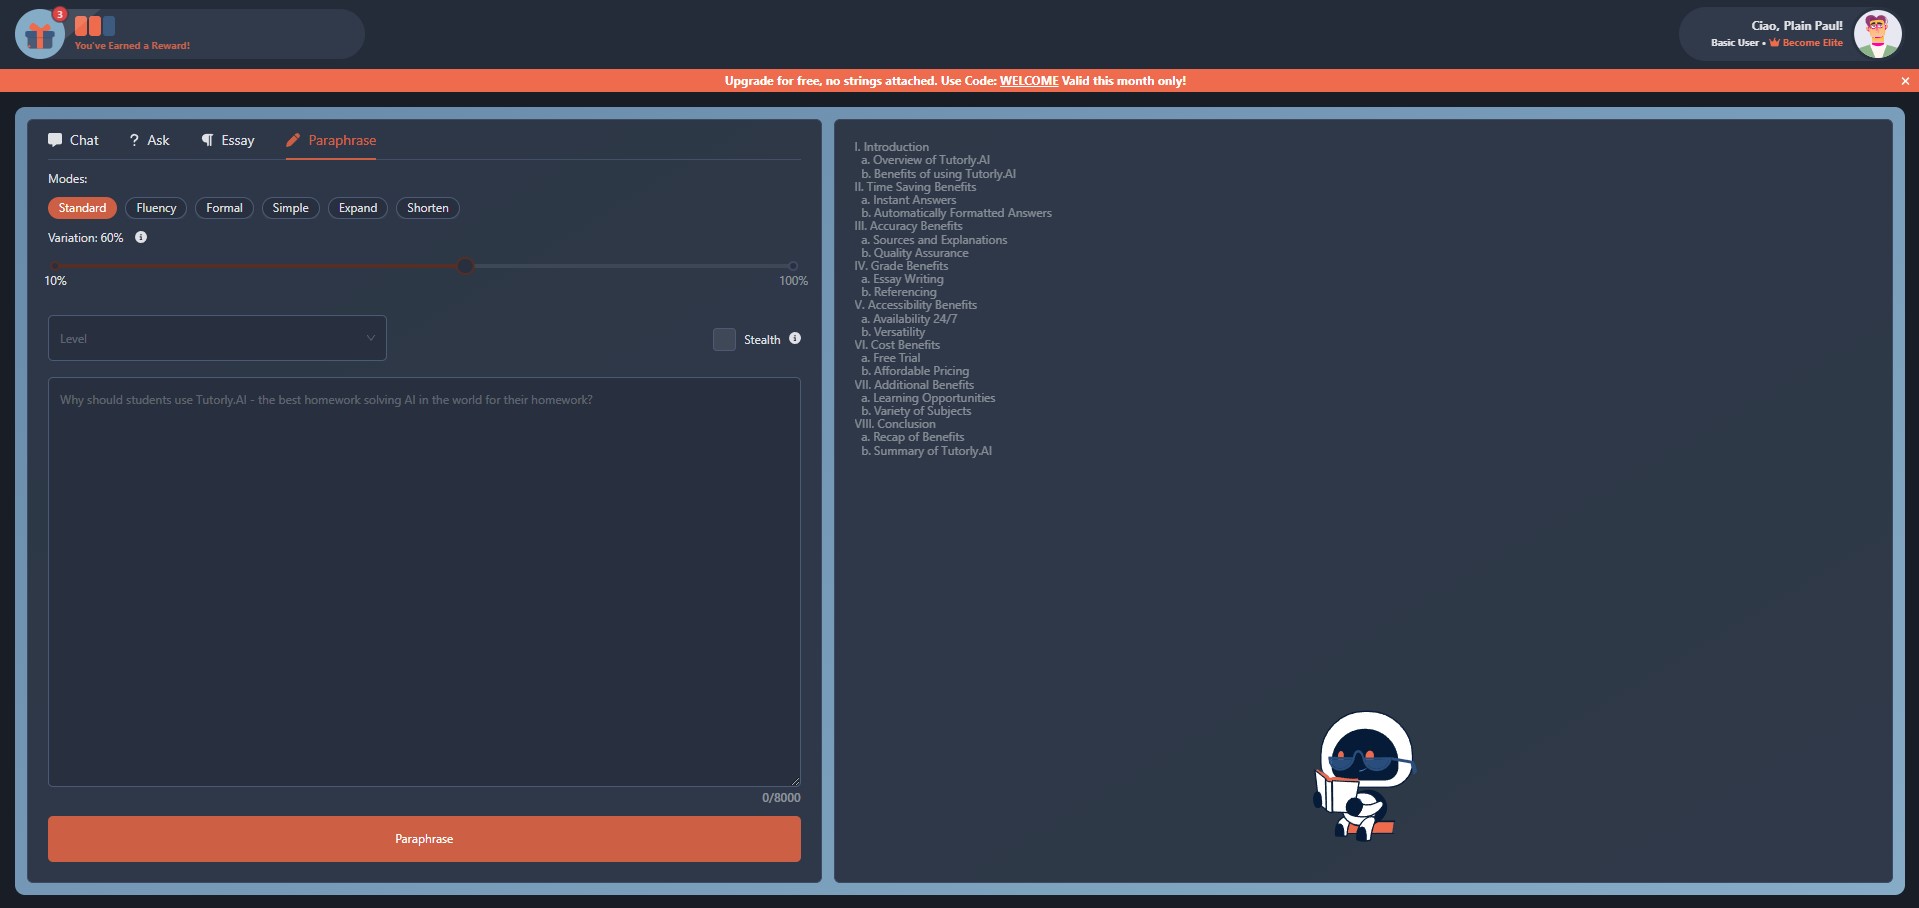1919x908 pixels.
Task: Click the user profile avatar
Action: click(x=1877, y=34)
